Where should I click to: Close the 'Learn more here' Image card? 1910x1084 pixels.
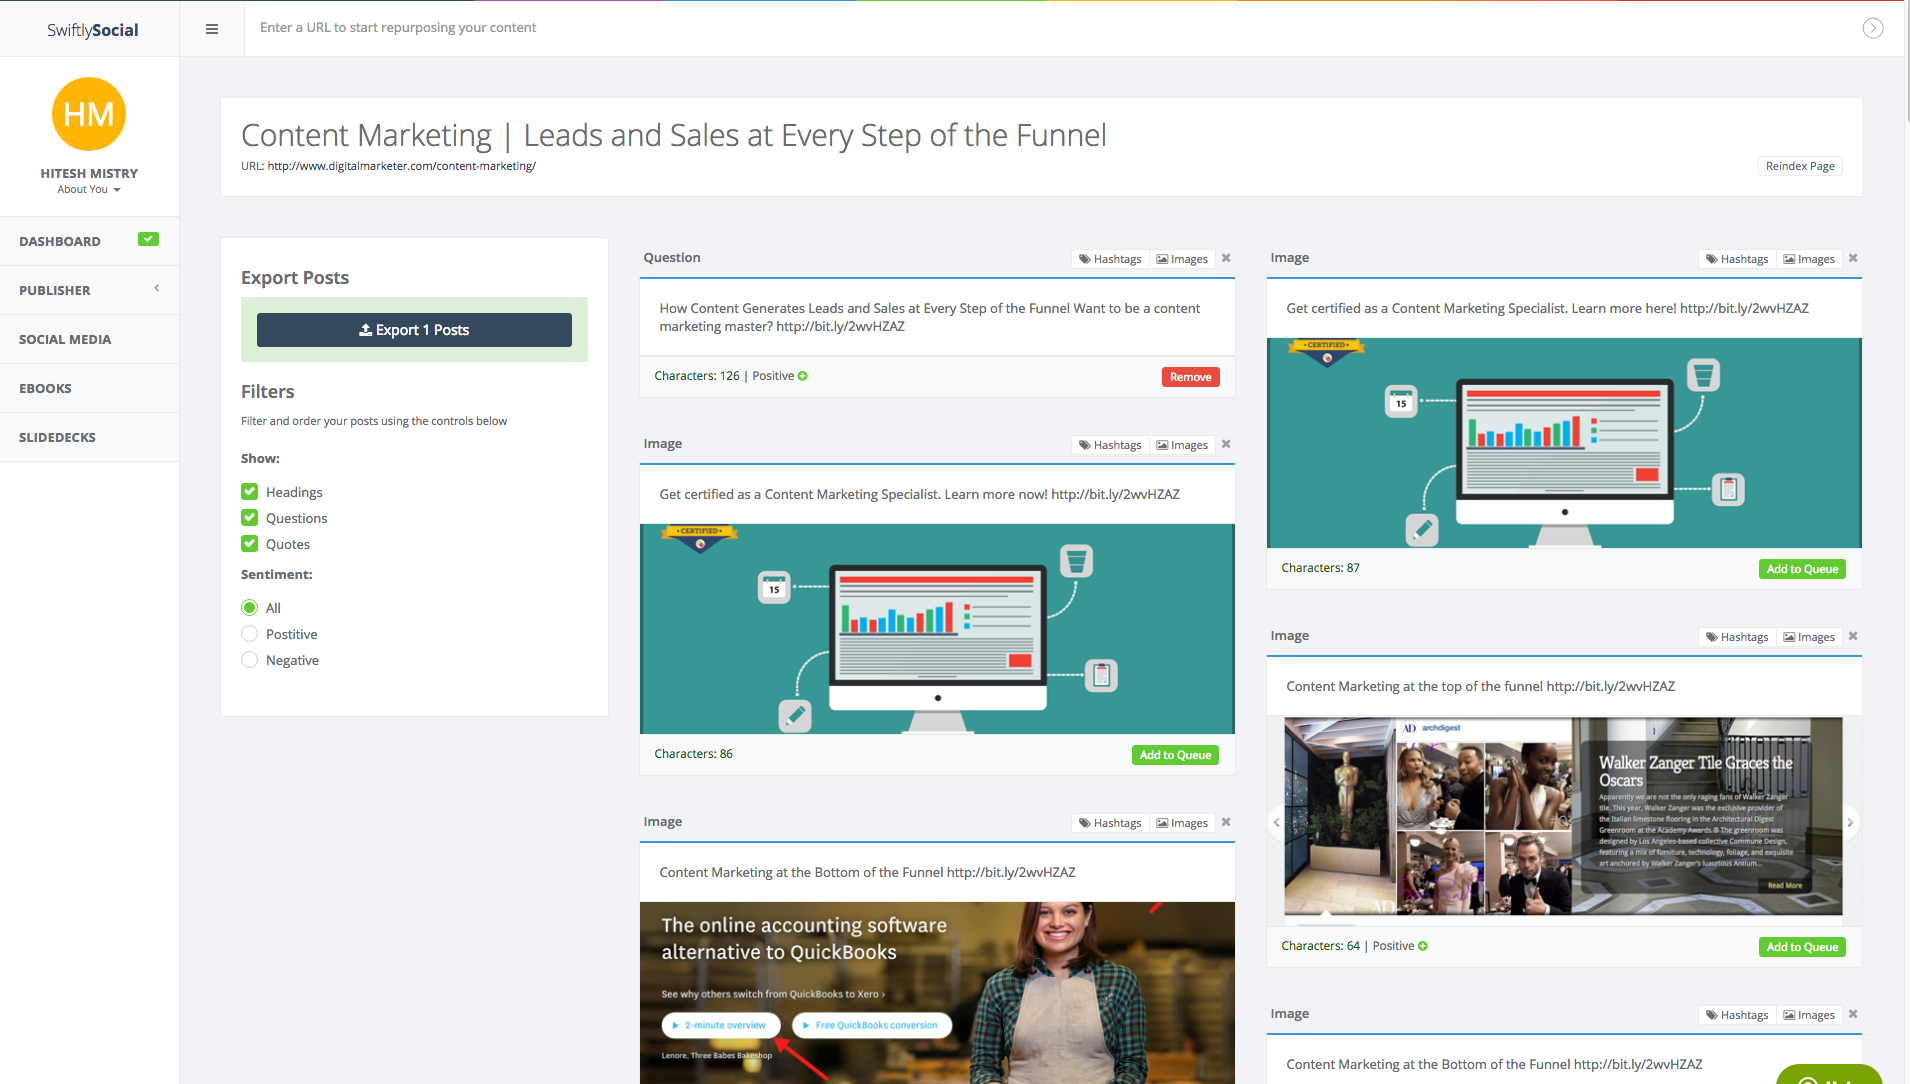pos(1853,258)
